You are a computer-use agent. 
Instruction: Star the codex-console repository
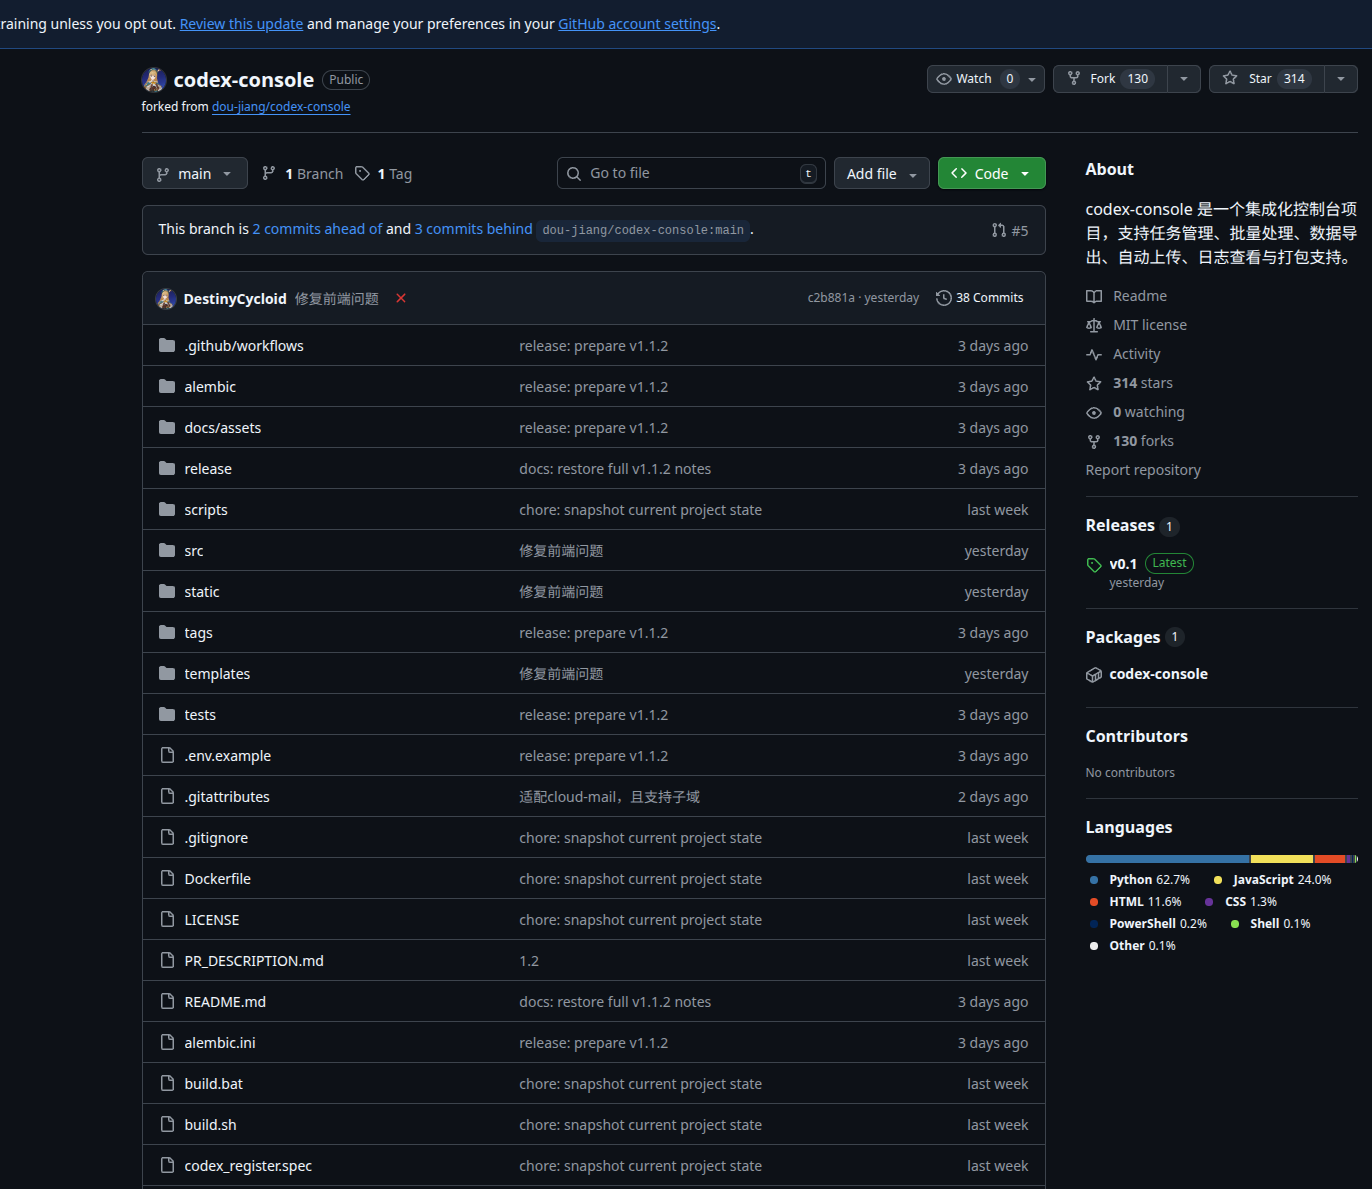click(1266, 79)
